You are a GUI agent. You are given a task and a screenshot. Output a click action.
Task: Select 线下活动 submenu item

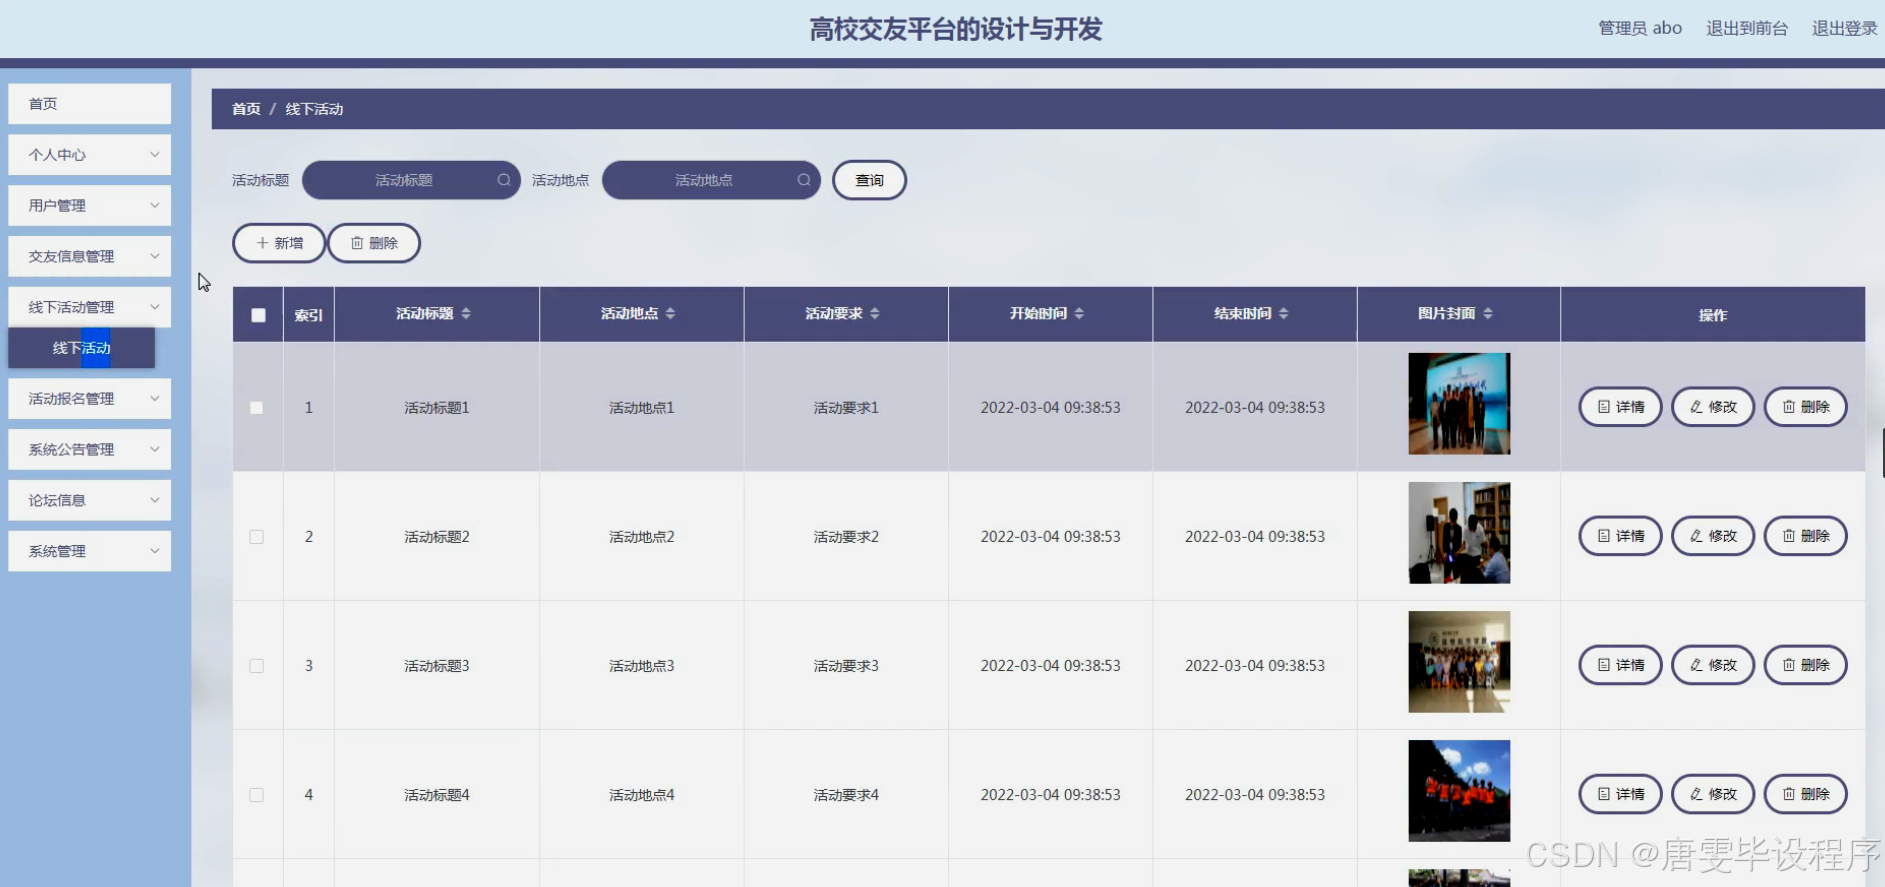click(82, 348)
